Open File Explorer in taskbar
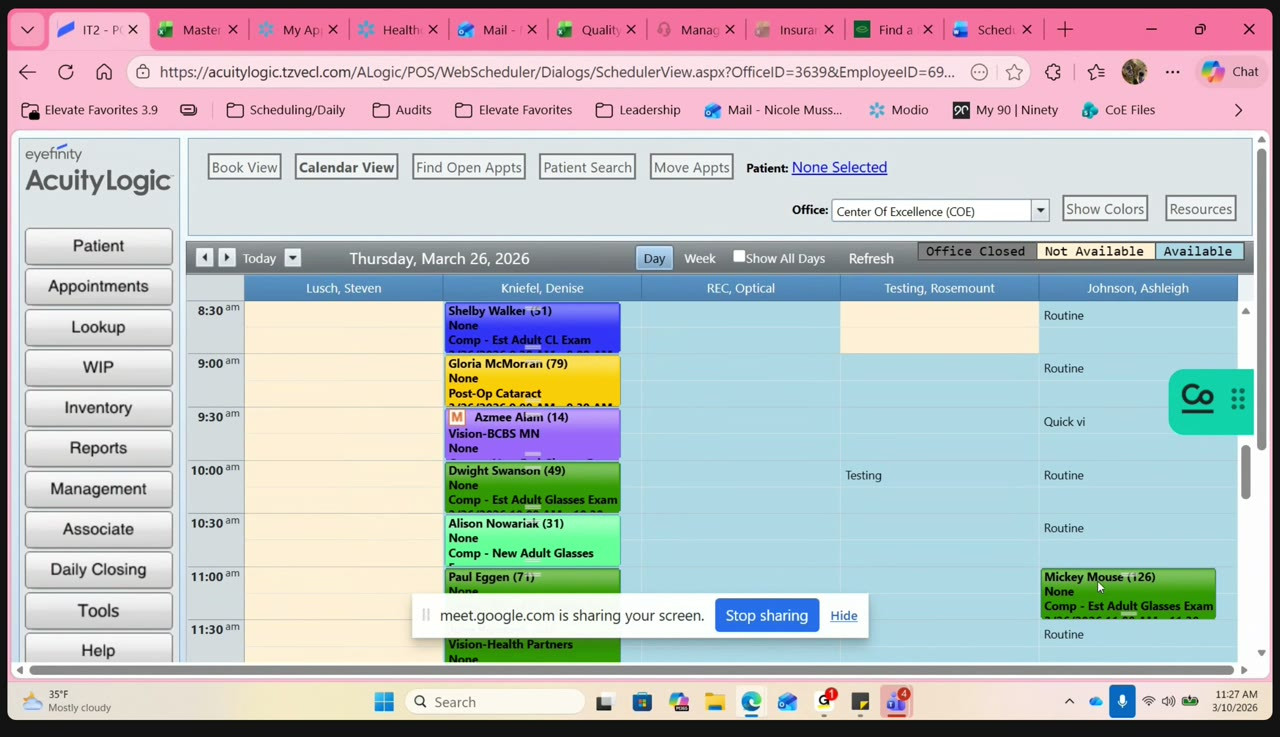Viewport: 1280px width, 737px height. [x=715, y=702]
